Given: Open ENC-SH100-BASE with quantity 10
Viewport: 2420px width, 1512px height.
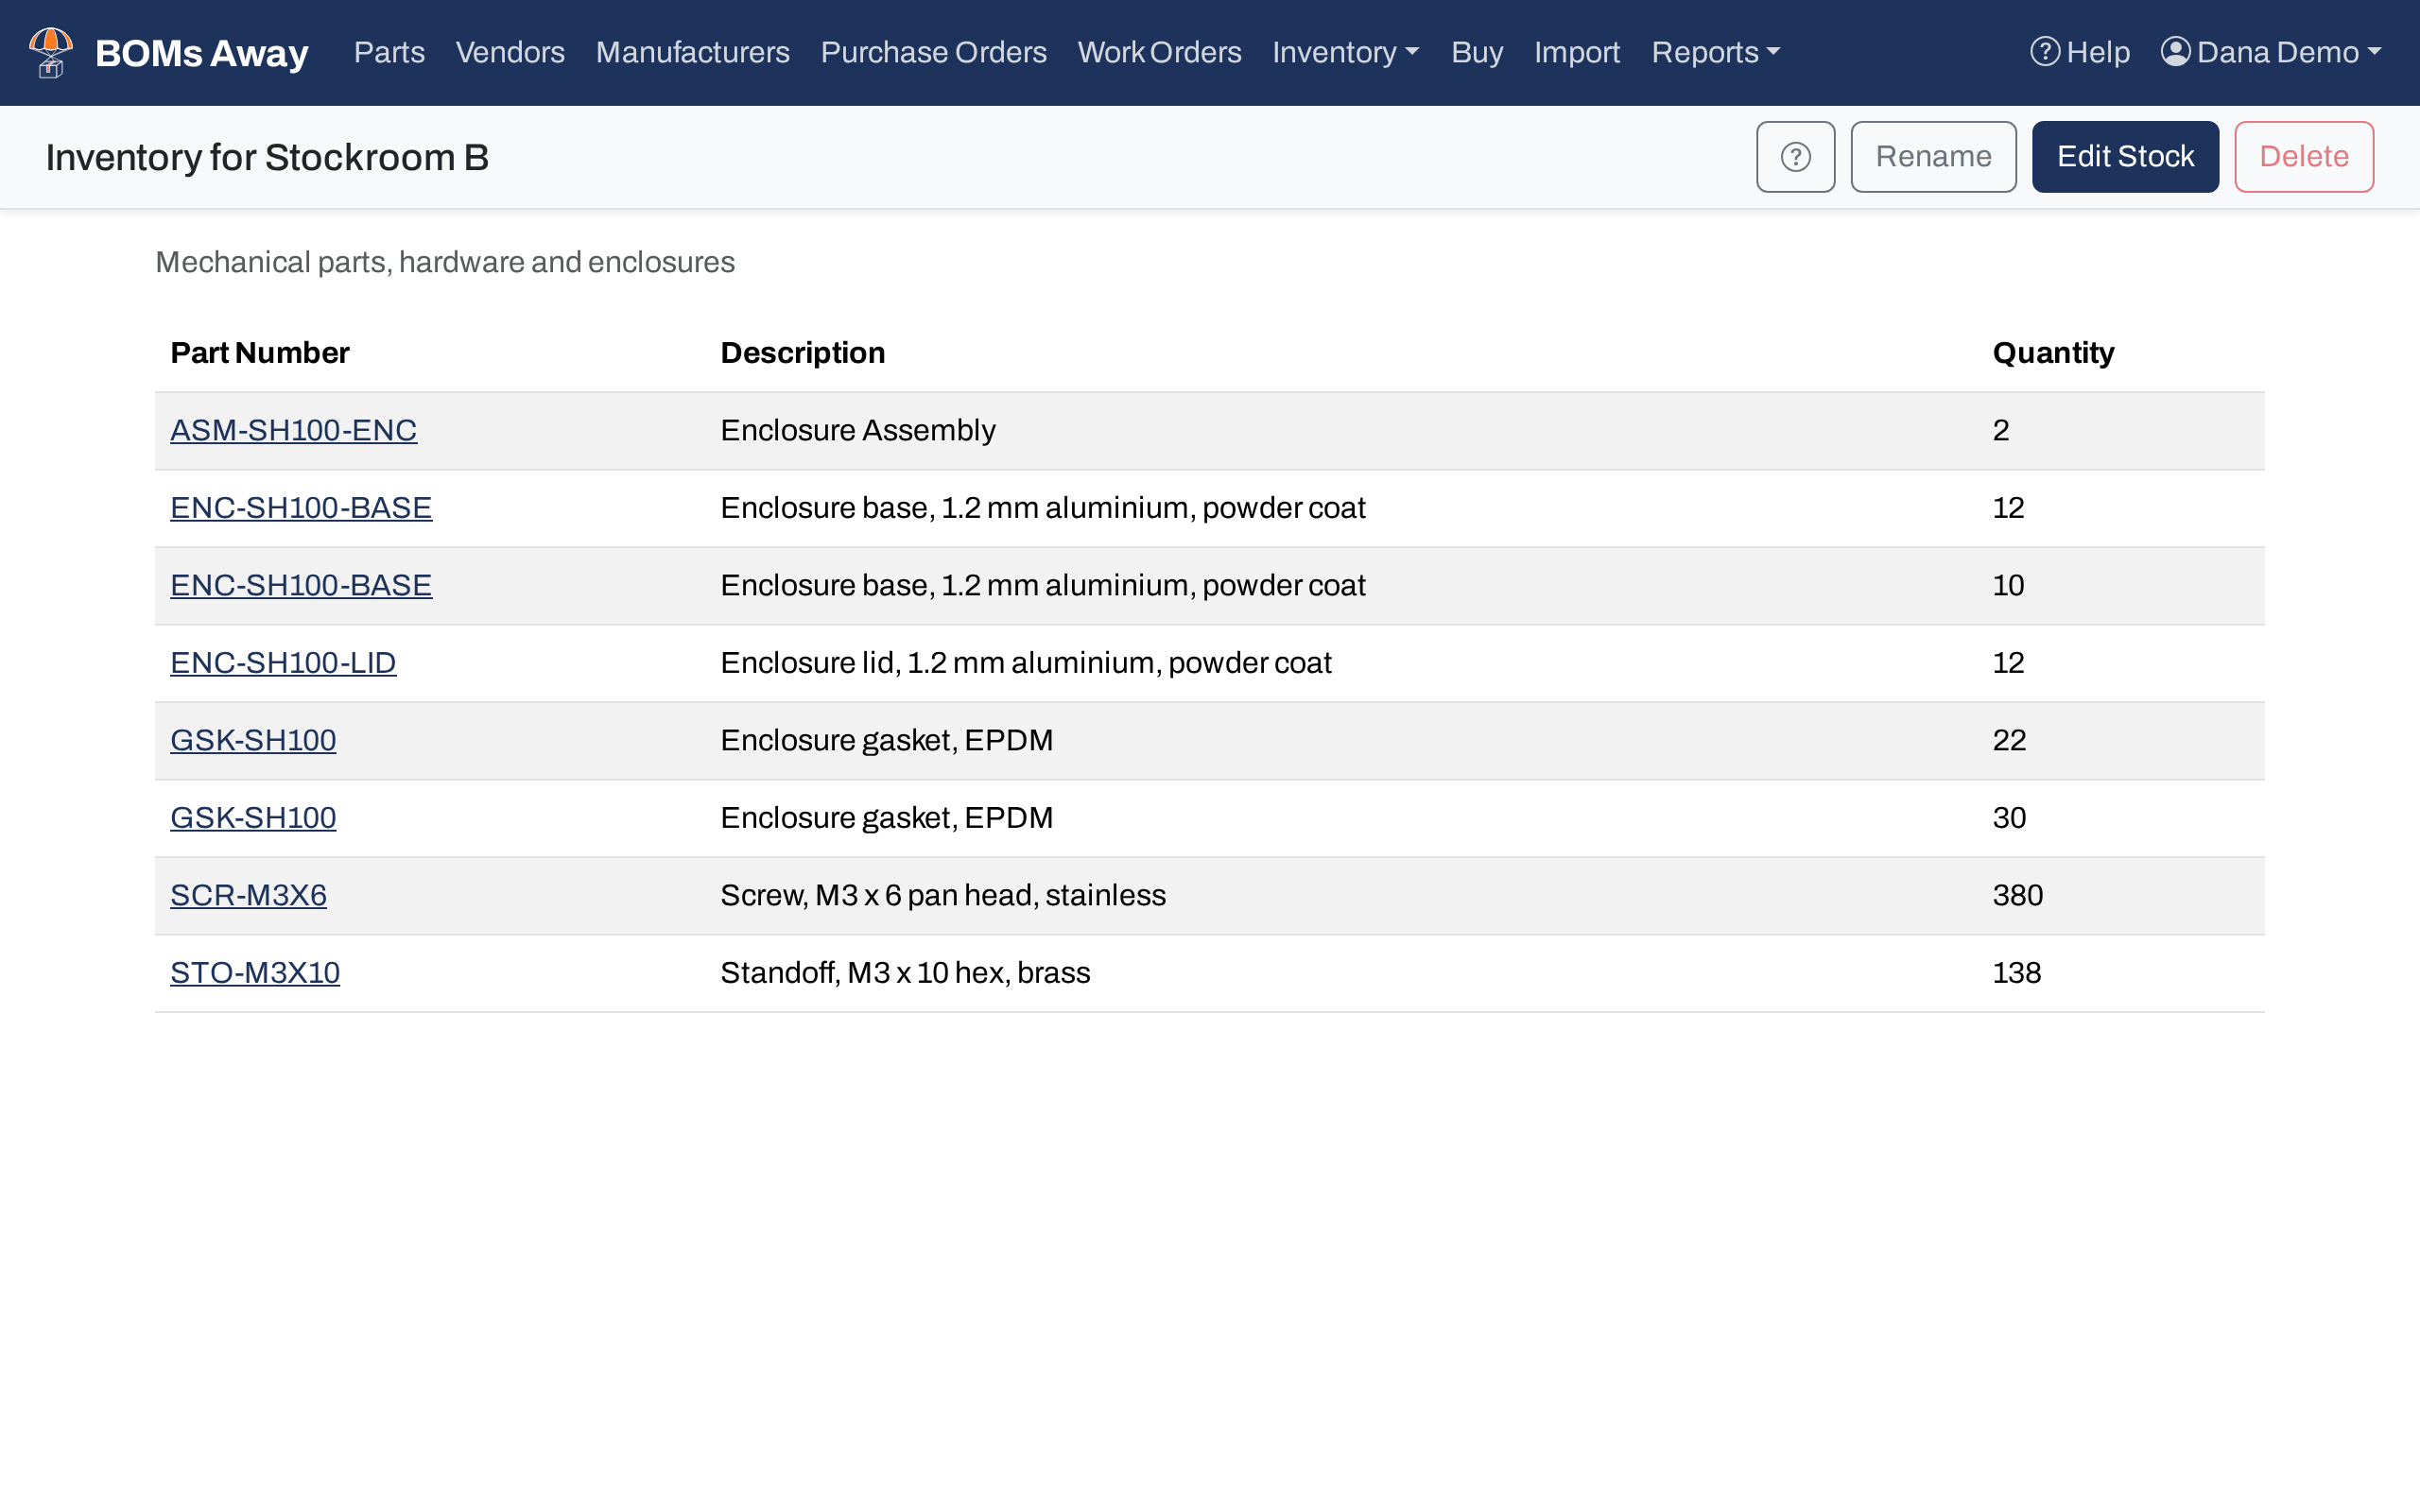Looking at the screenshot, I should click(x=301, y=585).
